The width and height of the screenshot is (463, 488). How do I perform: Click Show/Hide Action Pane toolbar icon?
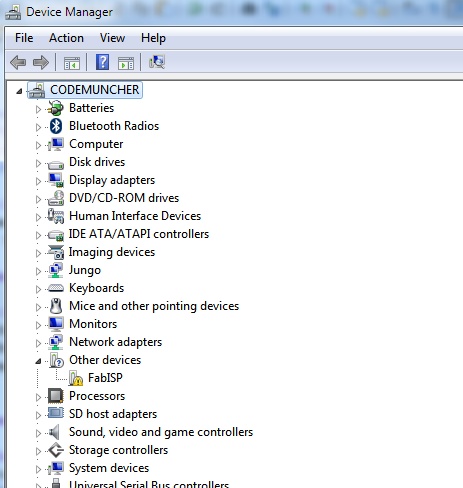126,63
